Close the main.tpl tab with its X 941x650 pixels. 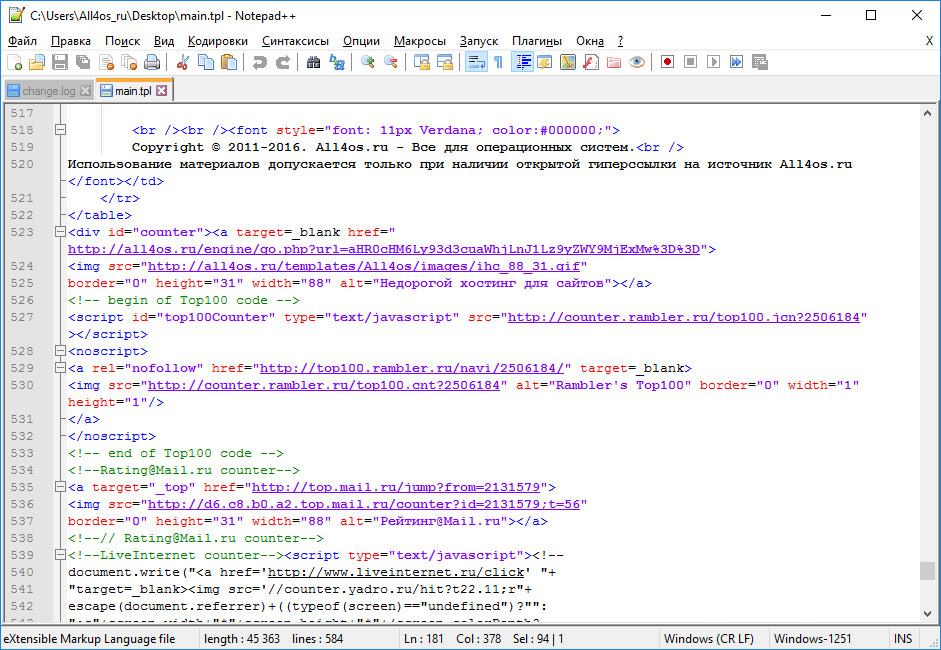click(x=161, y=91)
